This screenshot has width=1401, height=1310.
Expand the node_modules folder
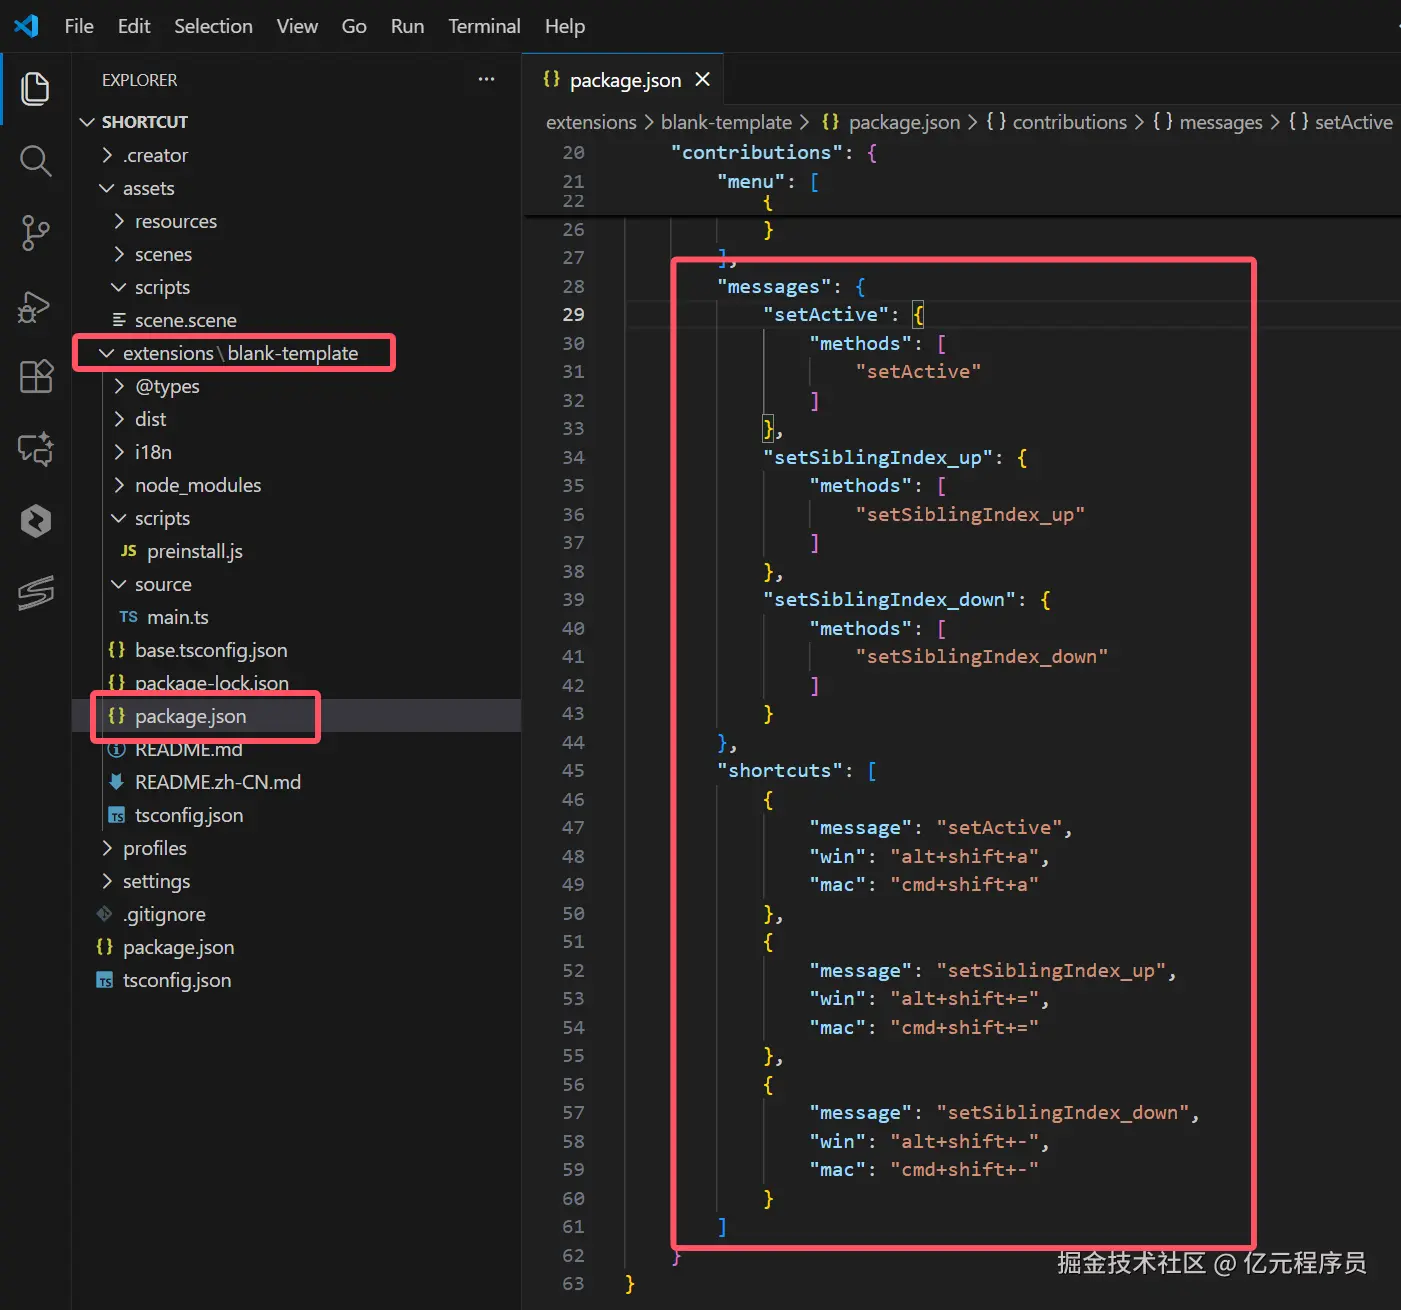pos(296,485)
